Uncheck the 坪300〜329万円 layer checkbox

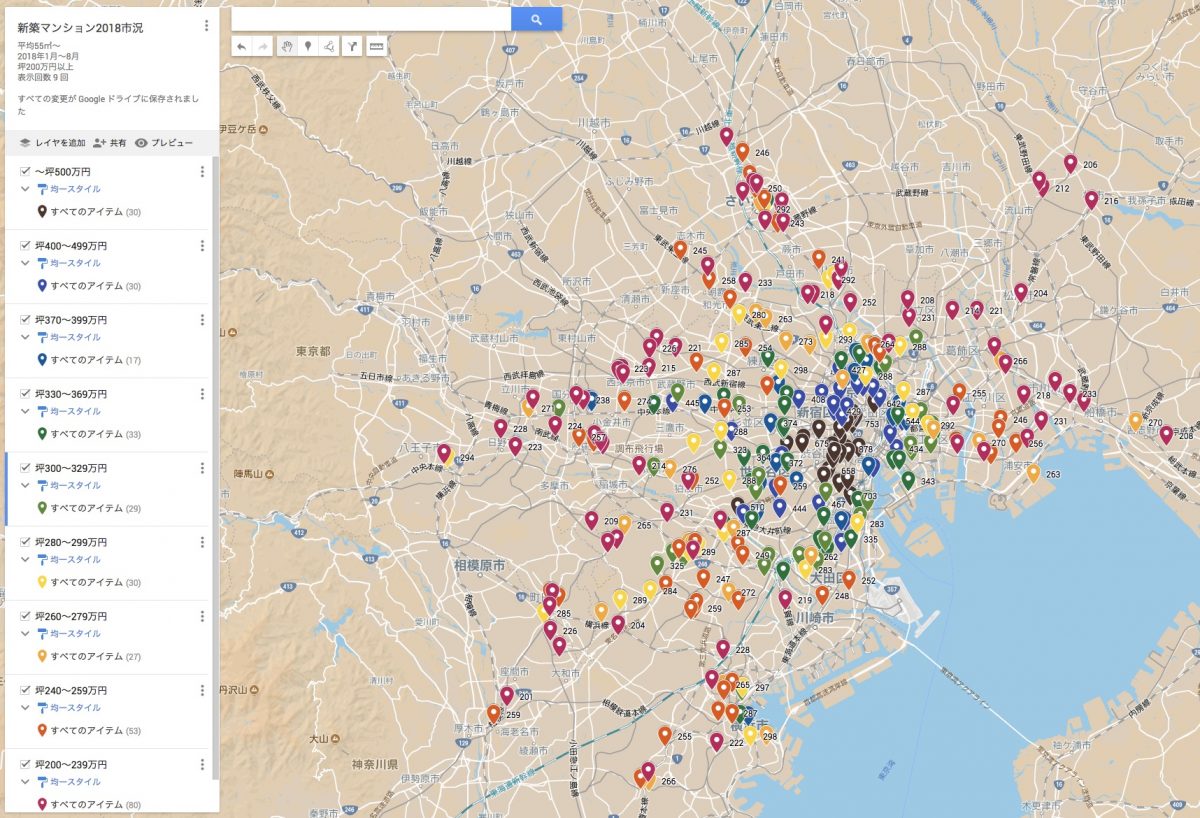click(x=25, y=468)
